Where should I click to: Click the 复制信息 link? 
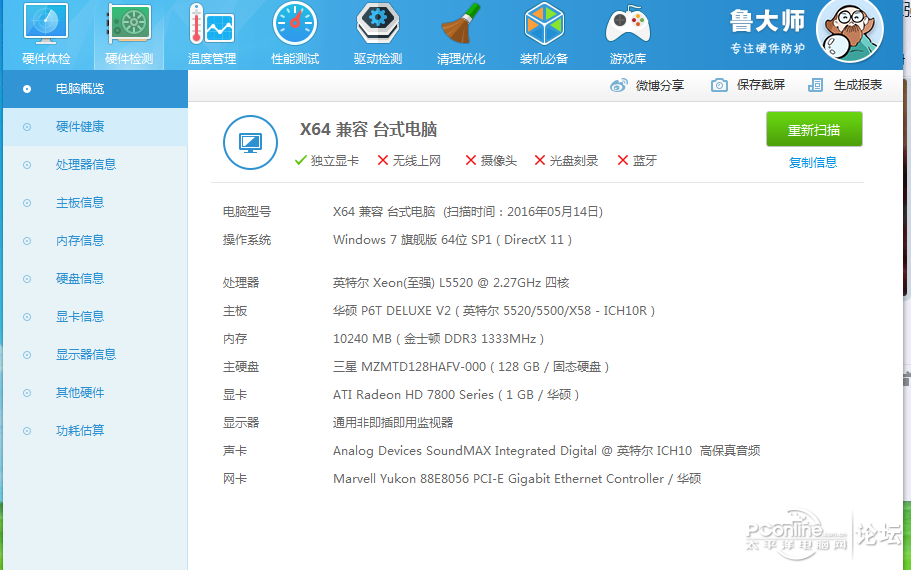[813, 163]
